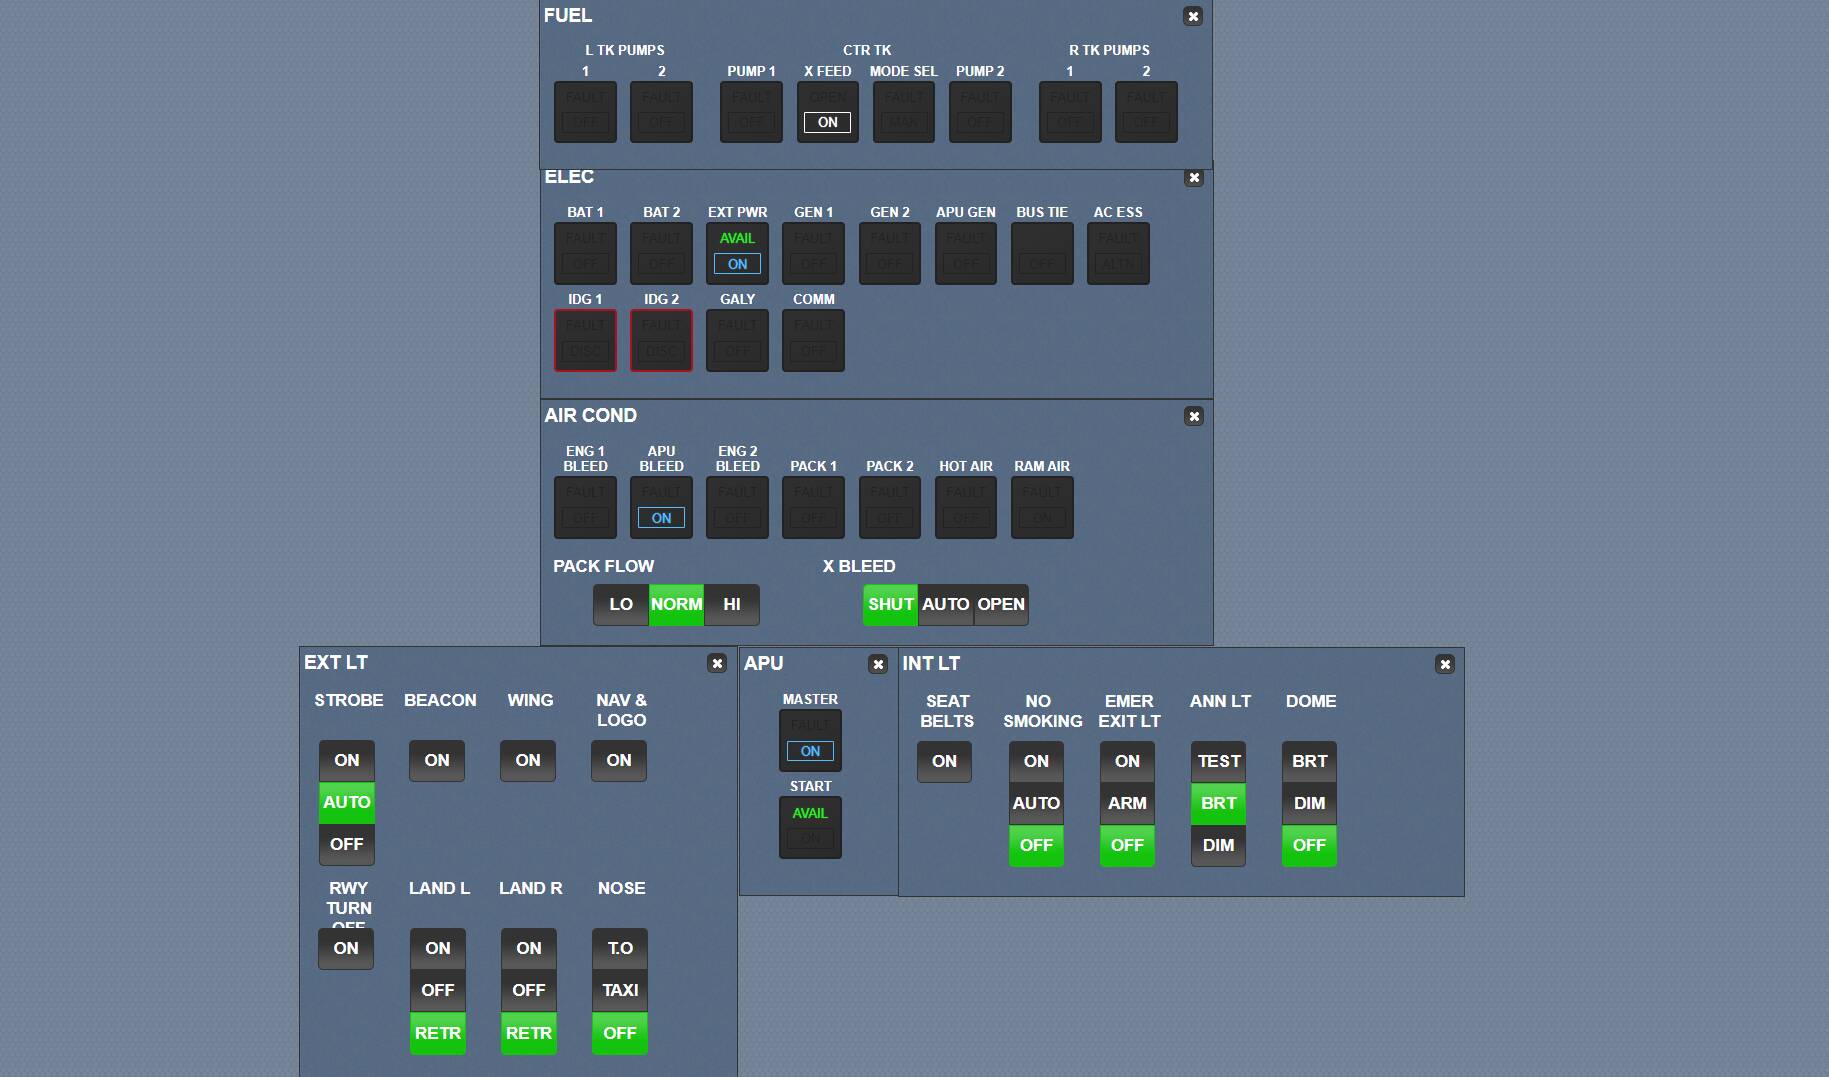Select TAXI mode for the NOSE light
Viewport: 1829px width, 1077px height.
tap(619, 990)
